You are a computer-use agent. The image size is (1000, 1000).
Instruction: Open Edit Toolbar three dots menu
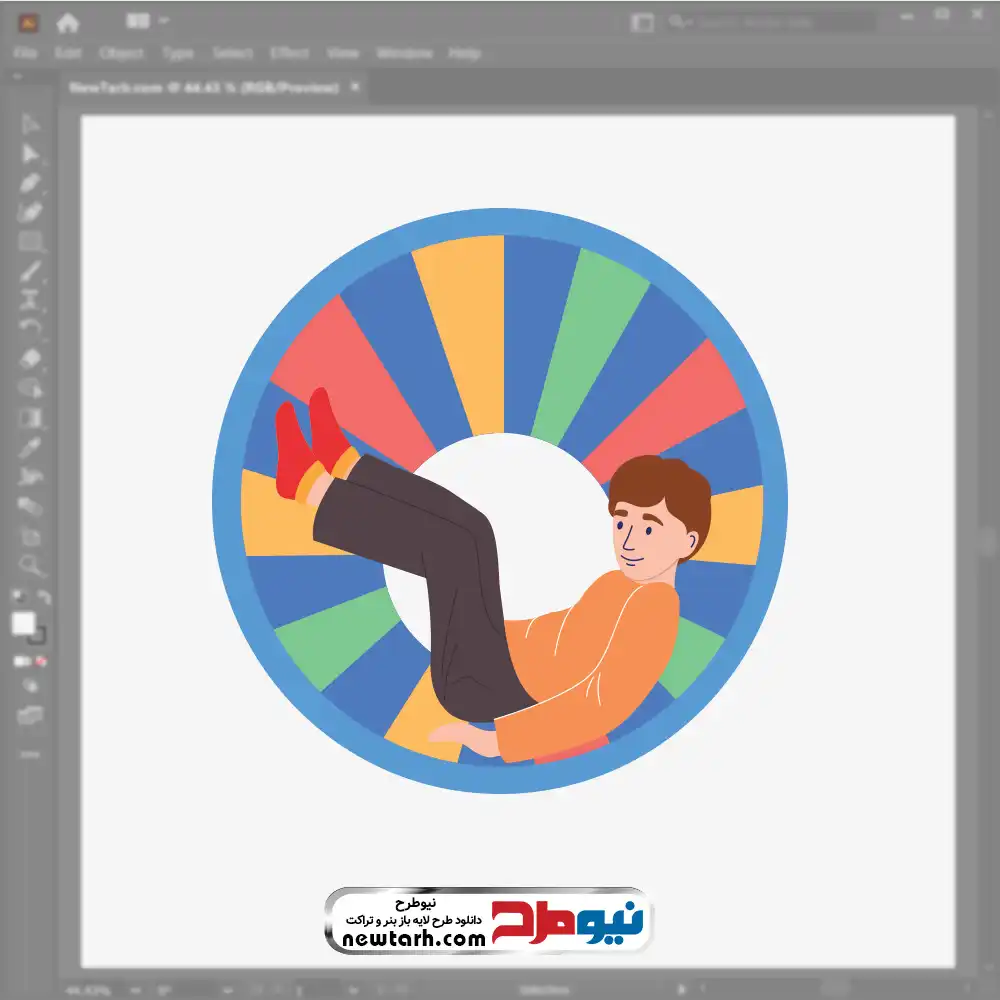(x=29, y=754)
